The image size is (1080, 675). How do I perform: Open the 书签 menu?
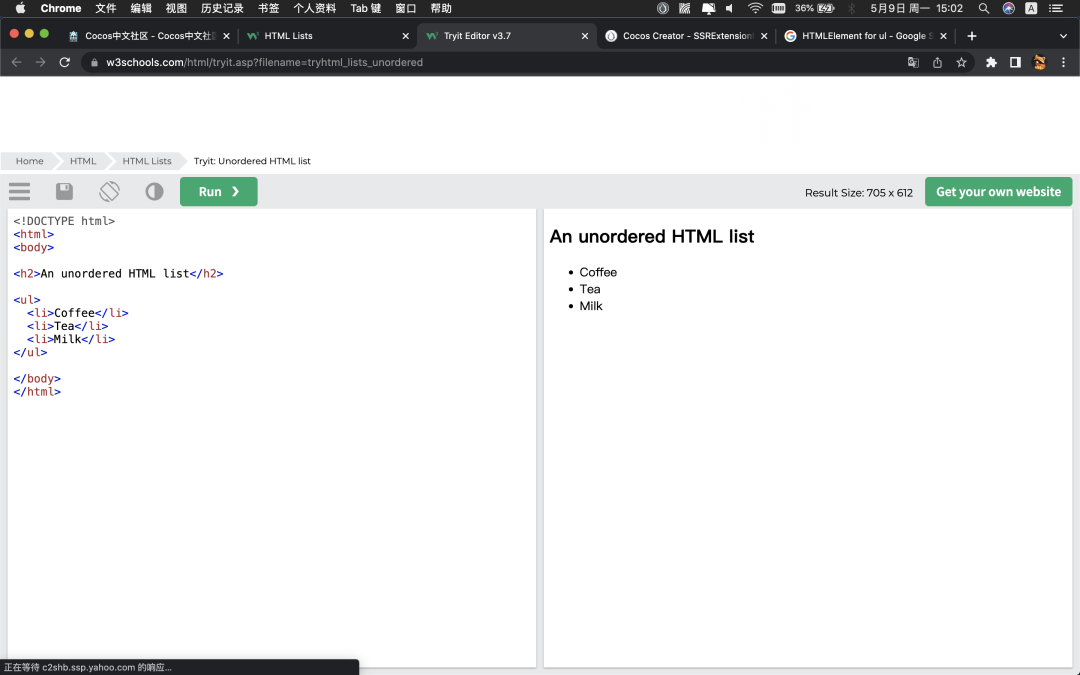pos(268,8)
